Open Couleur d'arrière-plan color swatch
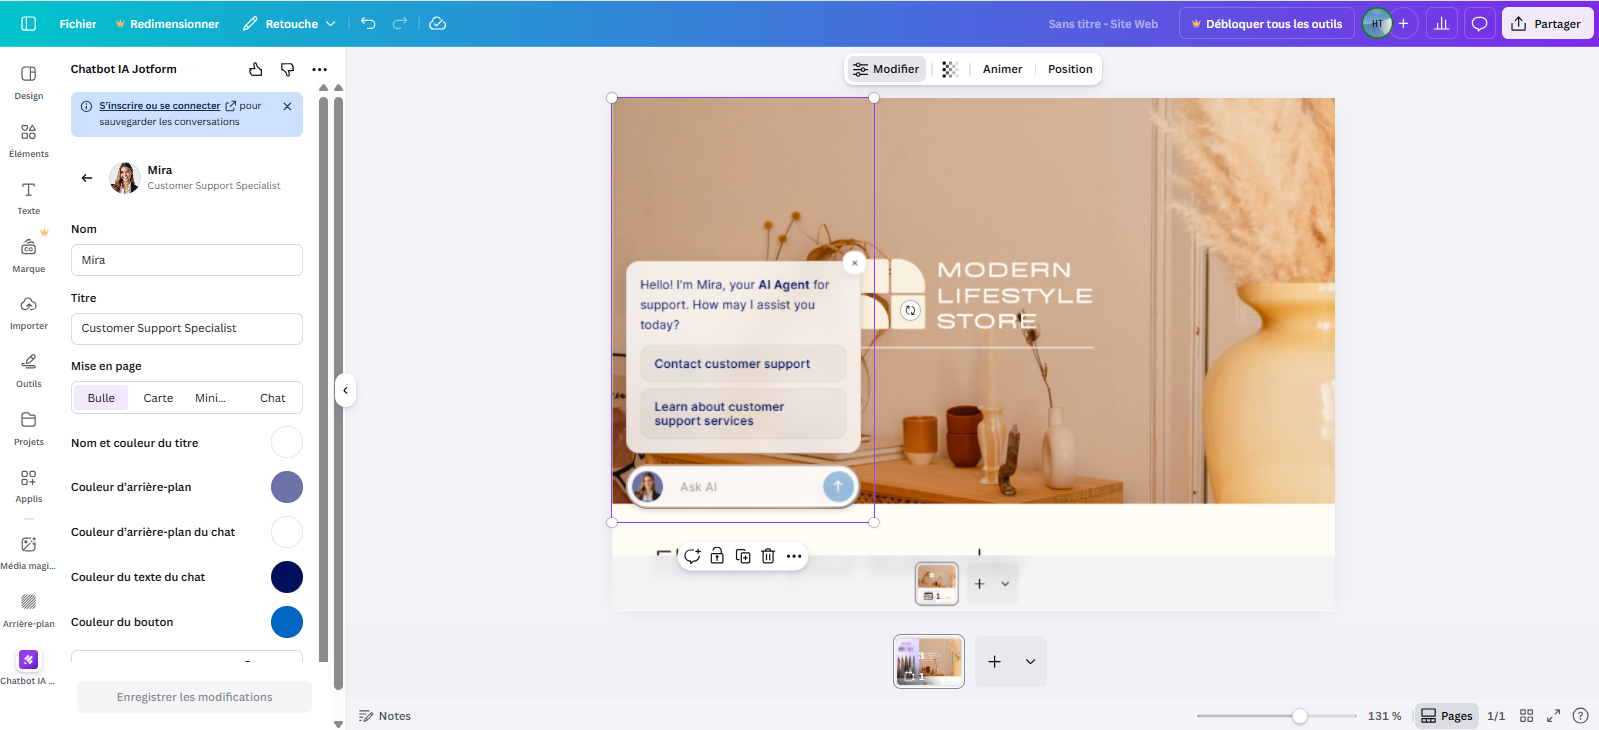Image resolution: width=1599 pixels, height=730 pixels. (x=287, y=487)
